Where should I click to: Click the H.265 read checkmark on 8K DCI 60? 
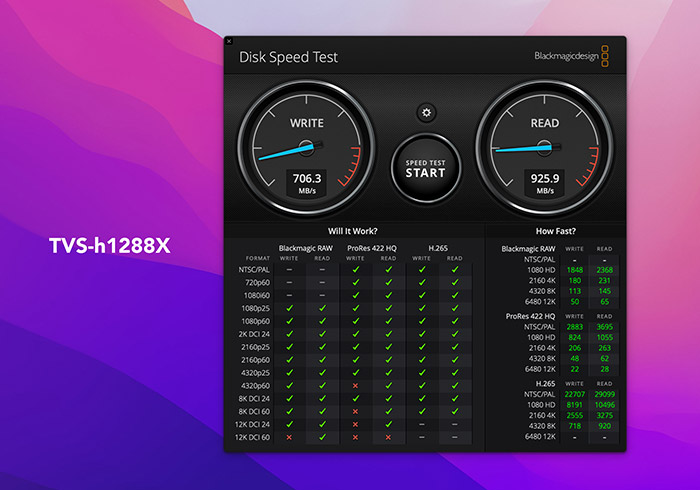[455, 411]
